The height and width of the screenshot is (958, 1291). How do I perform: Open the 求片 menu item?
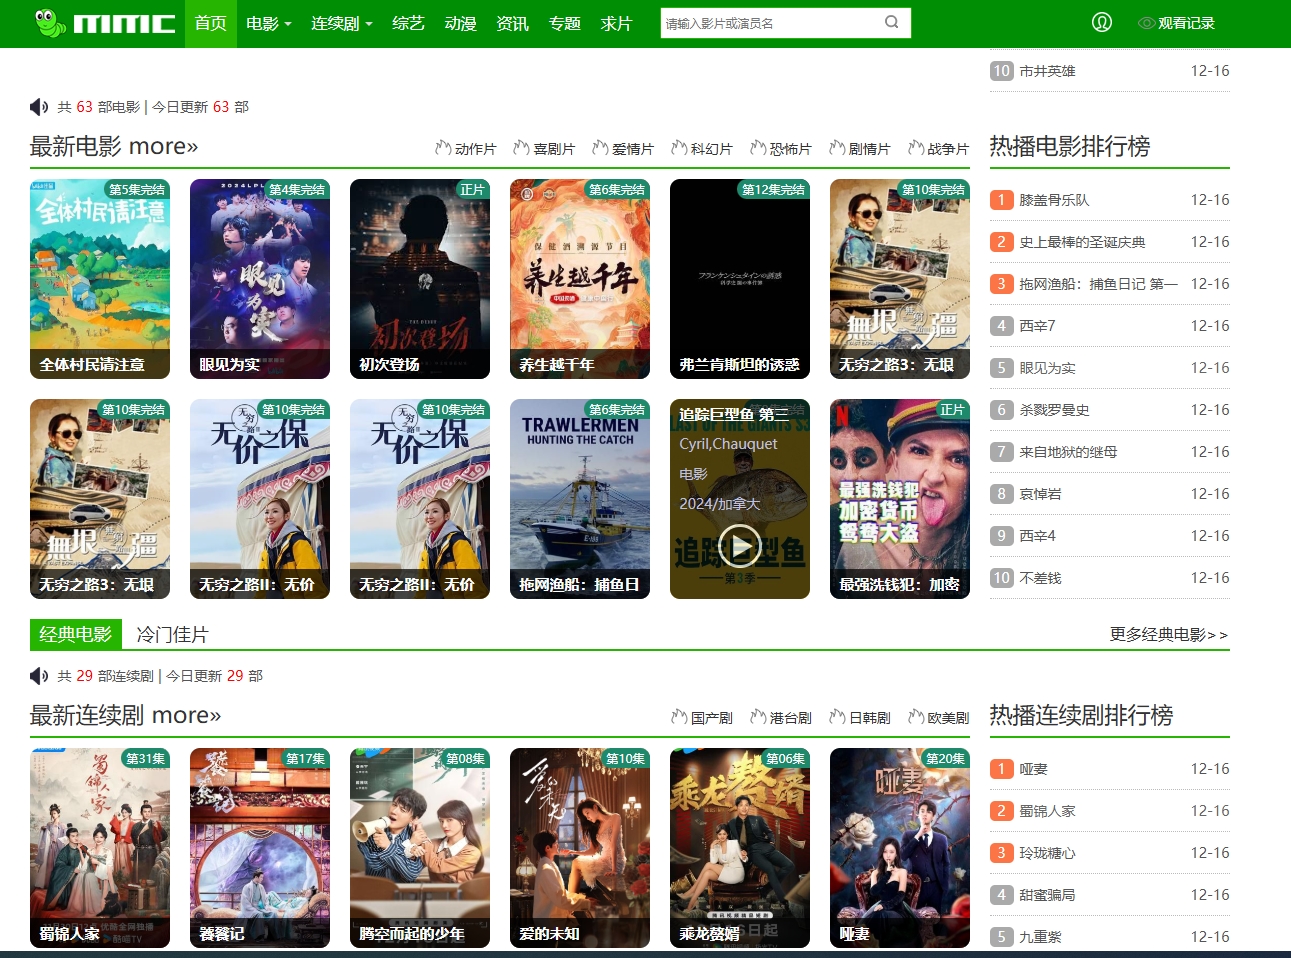pos(616,23)
